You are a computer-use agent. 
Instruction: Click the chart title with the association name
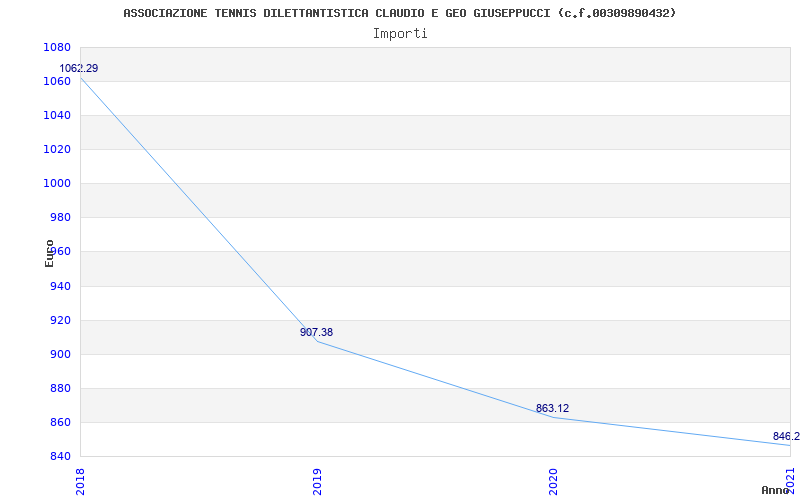click(399, 13)
